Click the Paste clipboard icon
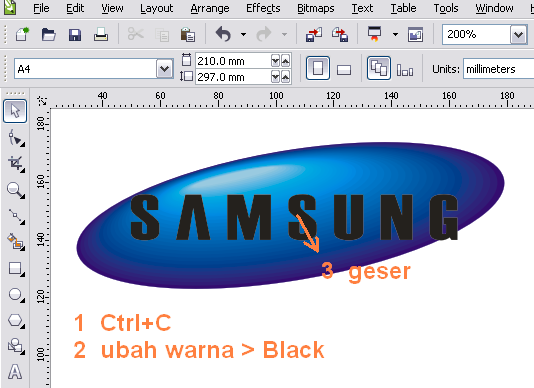Screen dimensions: 534x388 tap(188, 34)
